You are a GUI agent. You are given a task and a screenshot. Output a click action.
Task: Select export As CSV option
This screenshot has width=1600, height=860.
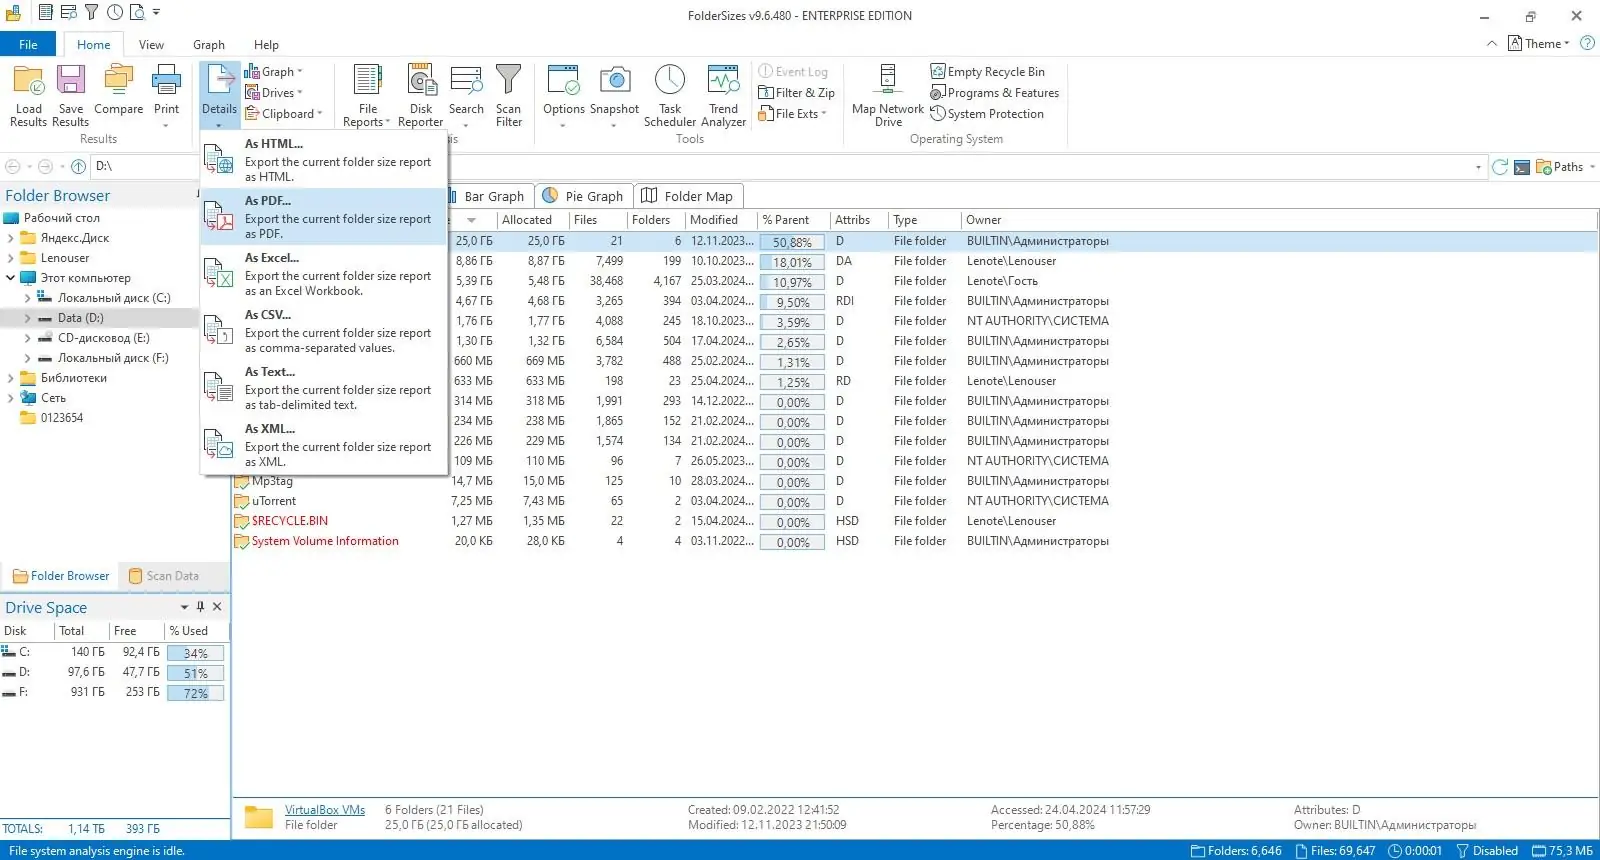(x=323, y=331)
